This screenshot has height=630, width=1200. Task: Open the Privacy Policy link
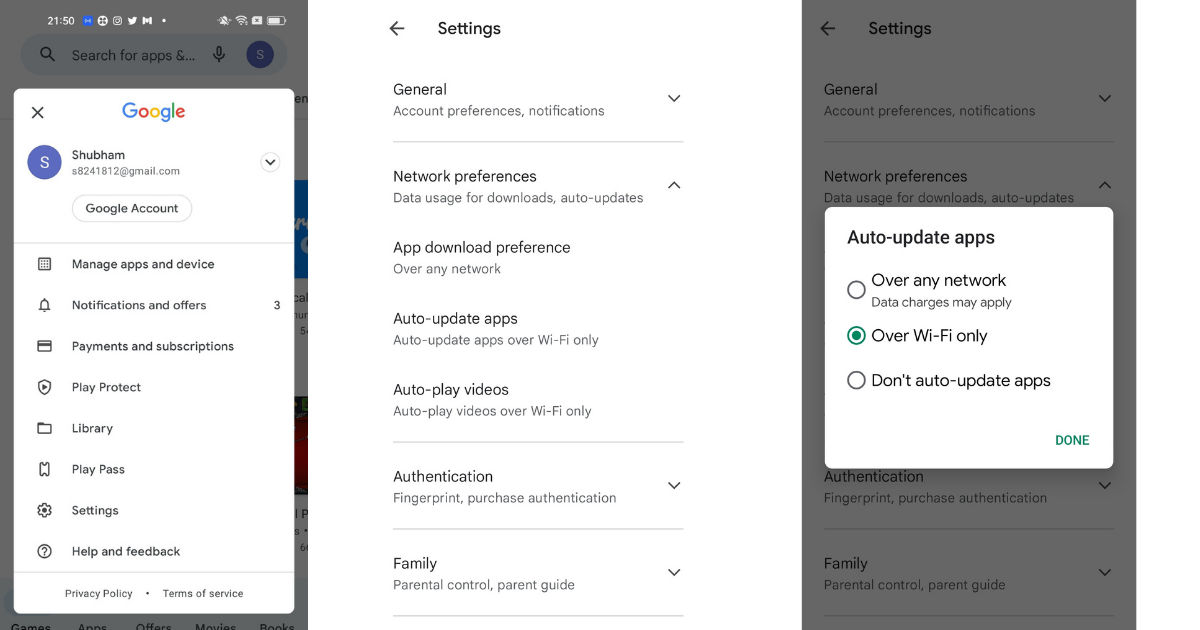click(x=99, y=593)
